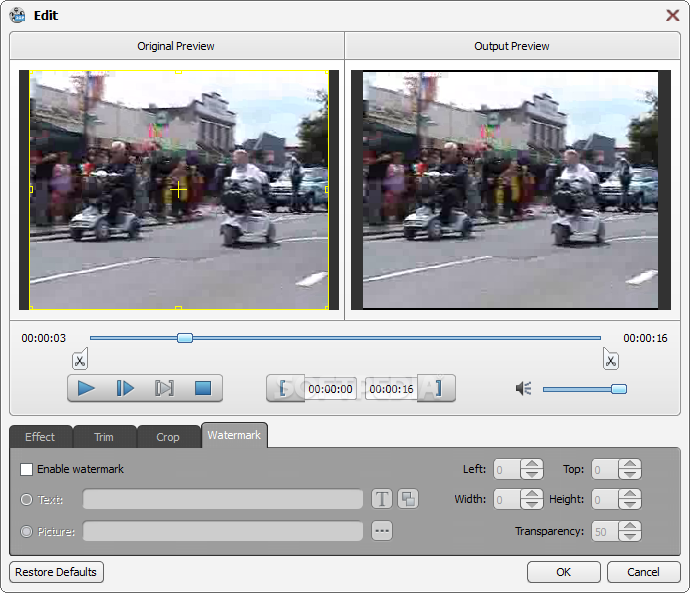
Task: Click the crop center crosshair in Original Preview
Action: point(178,190)
